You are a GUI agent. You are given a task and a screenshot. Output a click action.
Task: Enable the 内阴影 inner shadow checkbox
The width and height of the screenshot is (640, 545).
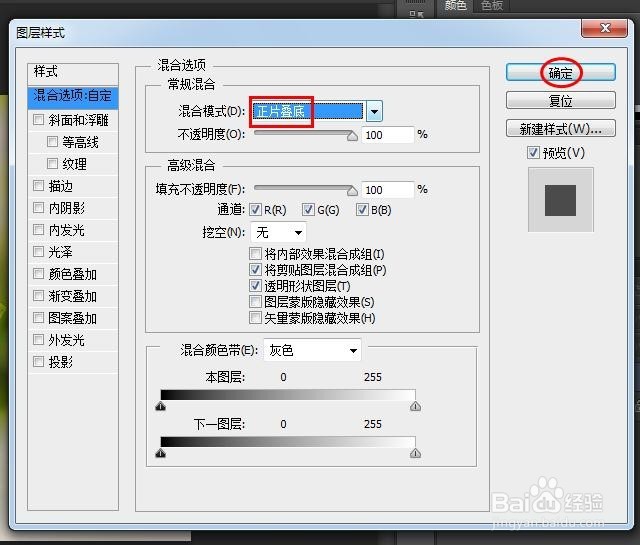tap(38, 208)
